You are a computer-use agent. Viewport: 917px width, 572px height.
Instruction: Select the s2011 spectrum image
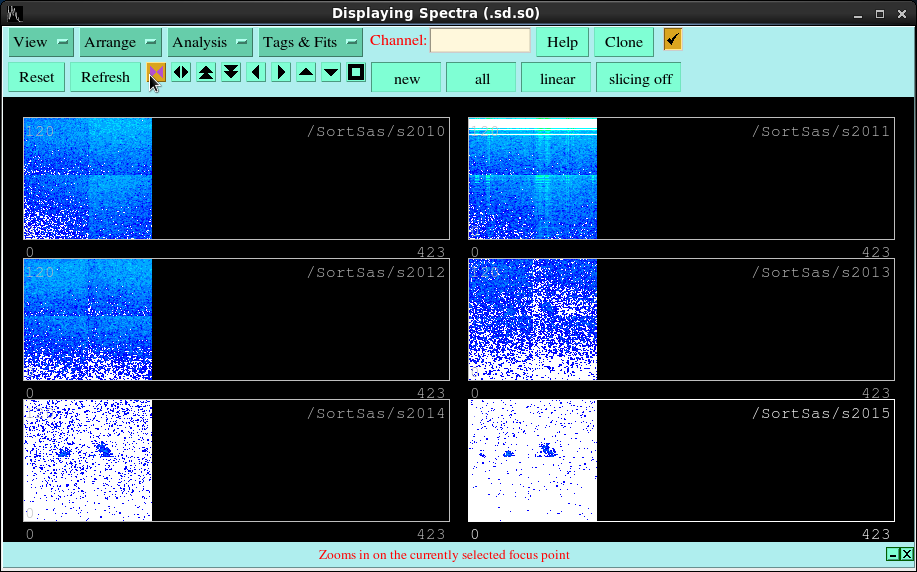pyautogui.click(x=533, y=178)
